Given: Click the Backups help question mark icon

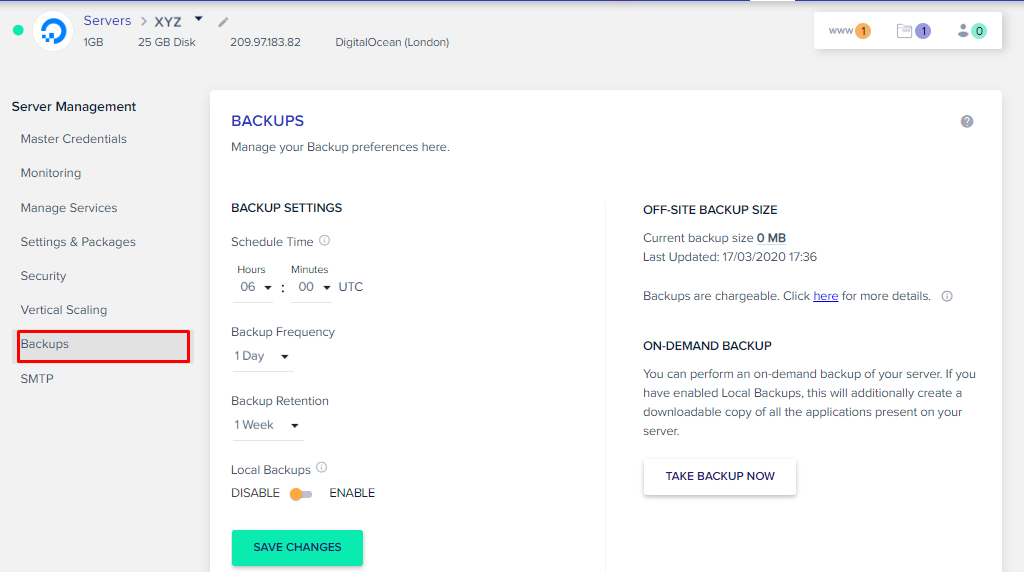Looking at the screenshot, I should [967, 121].
